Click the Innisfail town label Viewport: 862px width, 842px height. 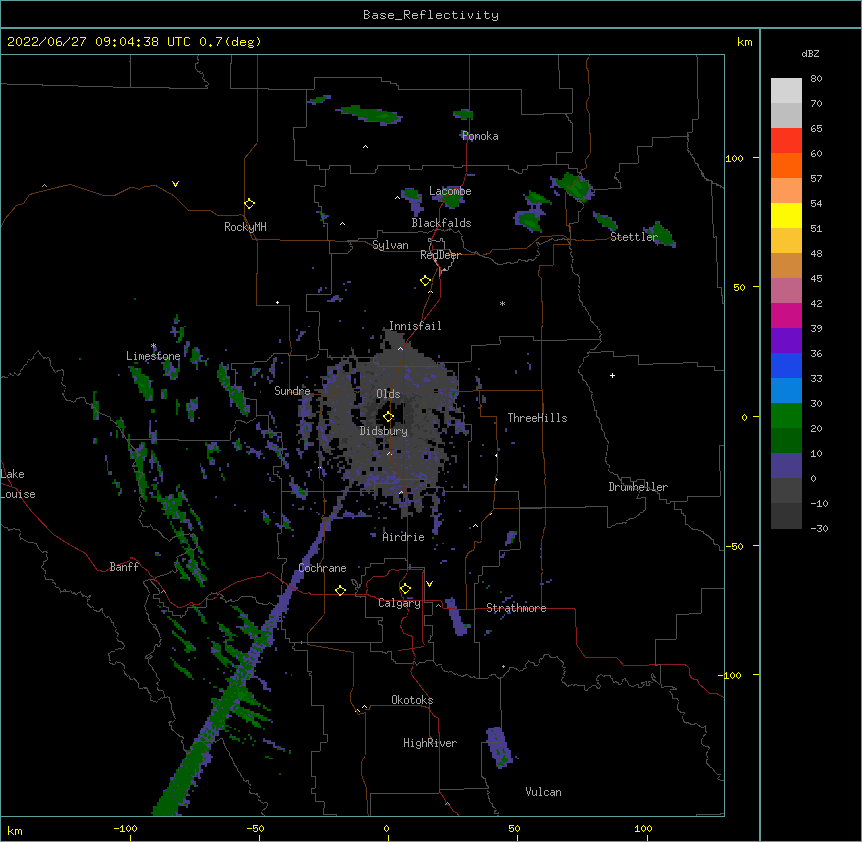click(x=415, y=326)
